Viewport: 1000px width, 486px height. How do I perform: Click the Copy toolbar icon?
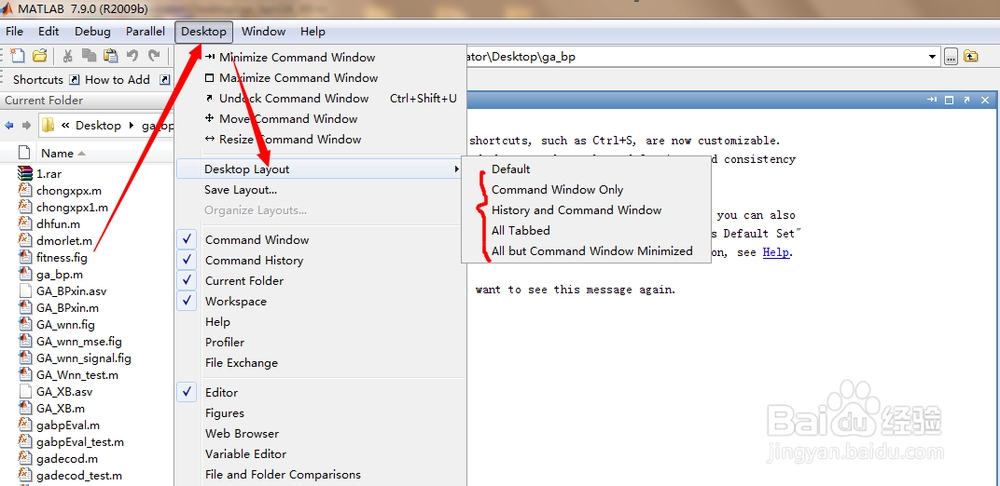[89, 55]
